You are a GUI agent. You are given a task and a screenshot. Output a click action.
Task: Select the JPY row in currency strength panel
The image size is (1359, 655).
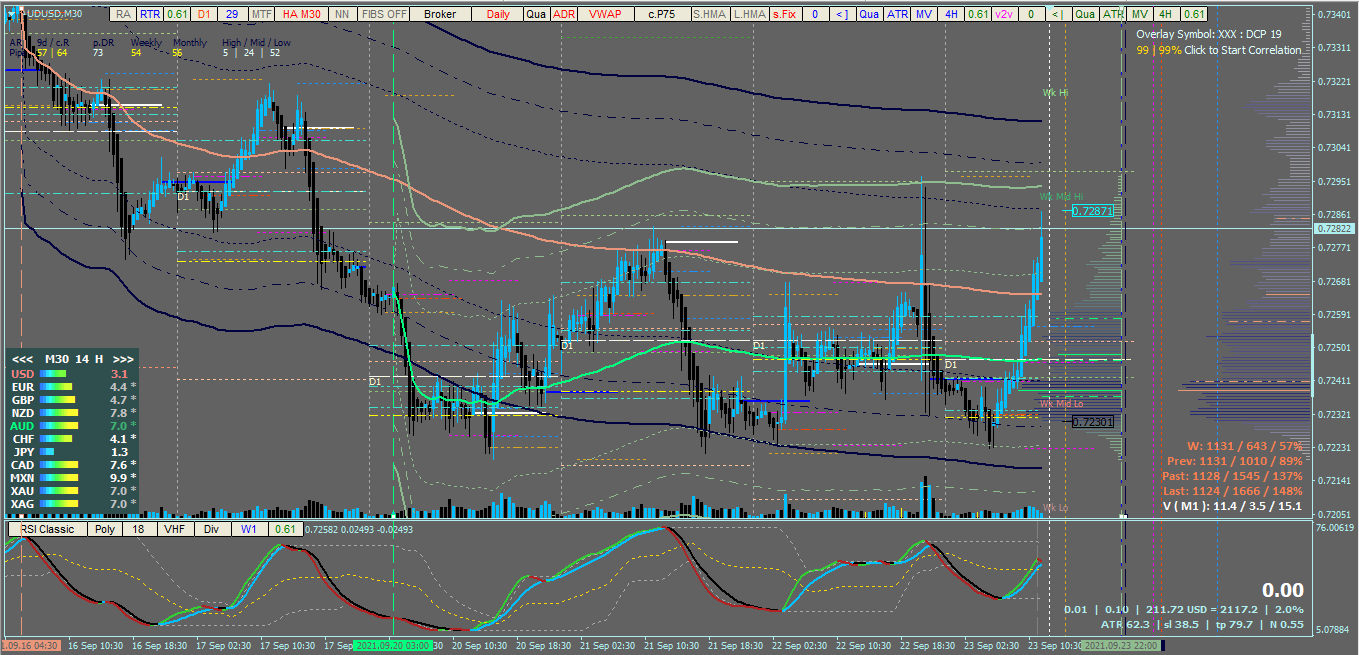72,452
